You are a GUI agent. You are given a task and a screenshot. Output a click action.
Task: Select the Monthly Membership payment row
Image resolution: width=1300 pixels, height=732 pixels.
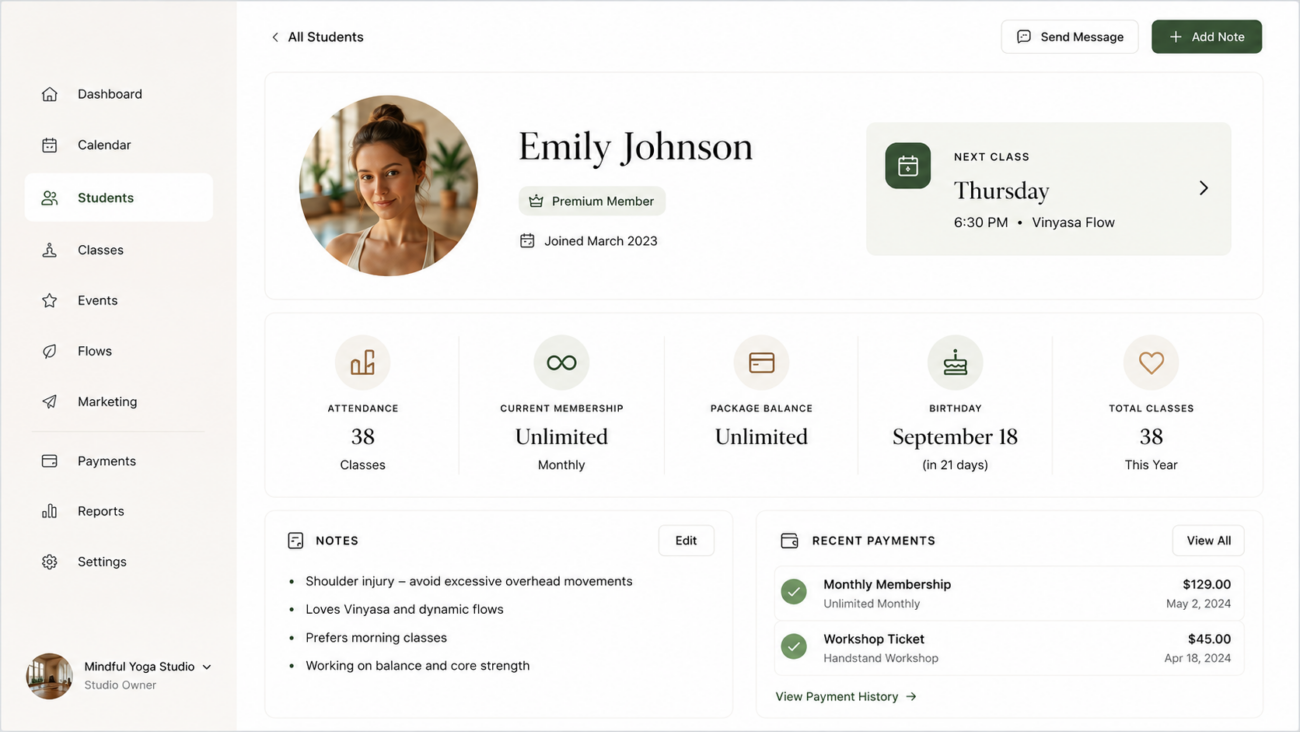1009,593
